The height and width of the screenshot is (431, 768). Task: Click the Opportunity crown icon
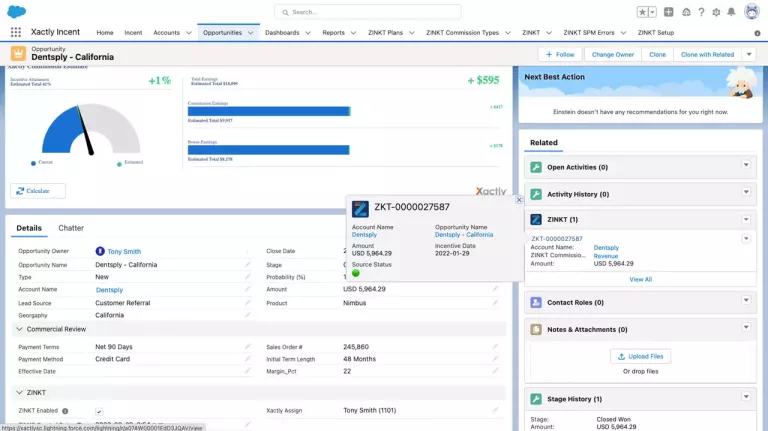click(x=18, y=53)
